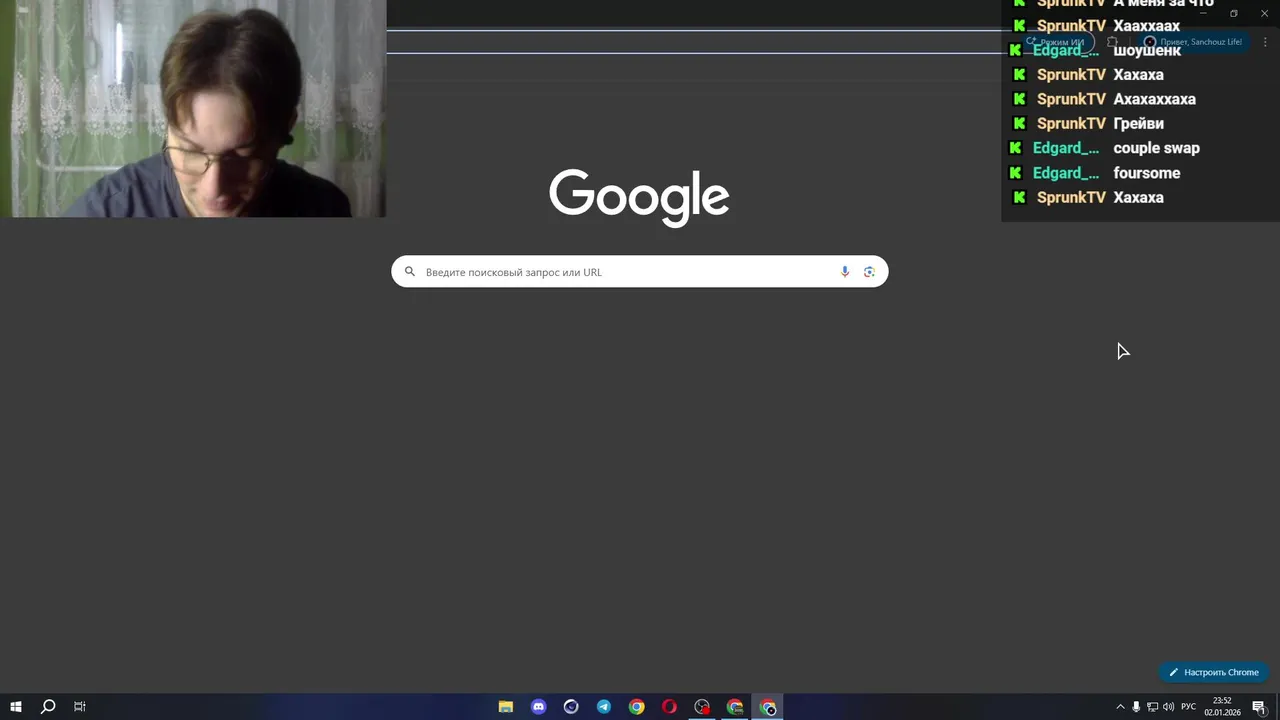Open Opera browser from the taskbar

pyautogui.click(x=669, y=707)
